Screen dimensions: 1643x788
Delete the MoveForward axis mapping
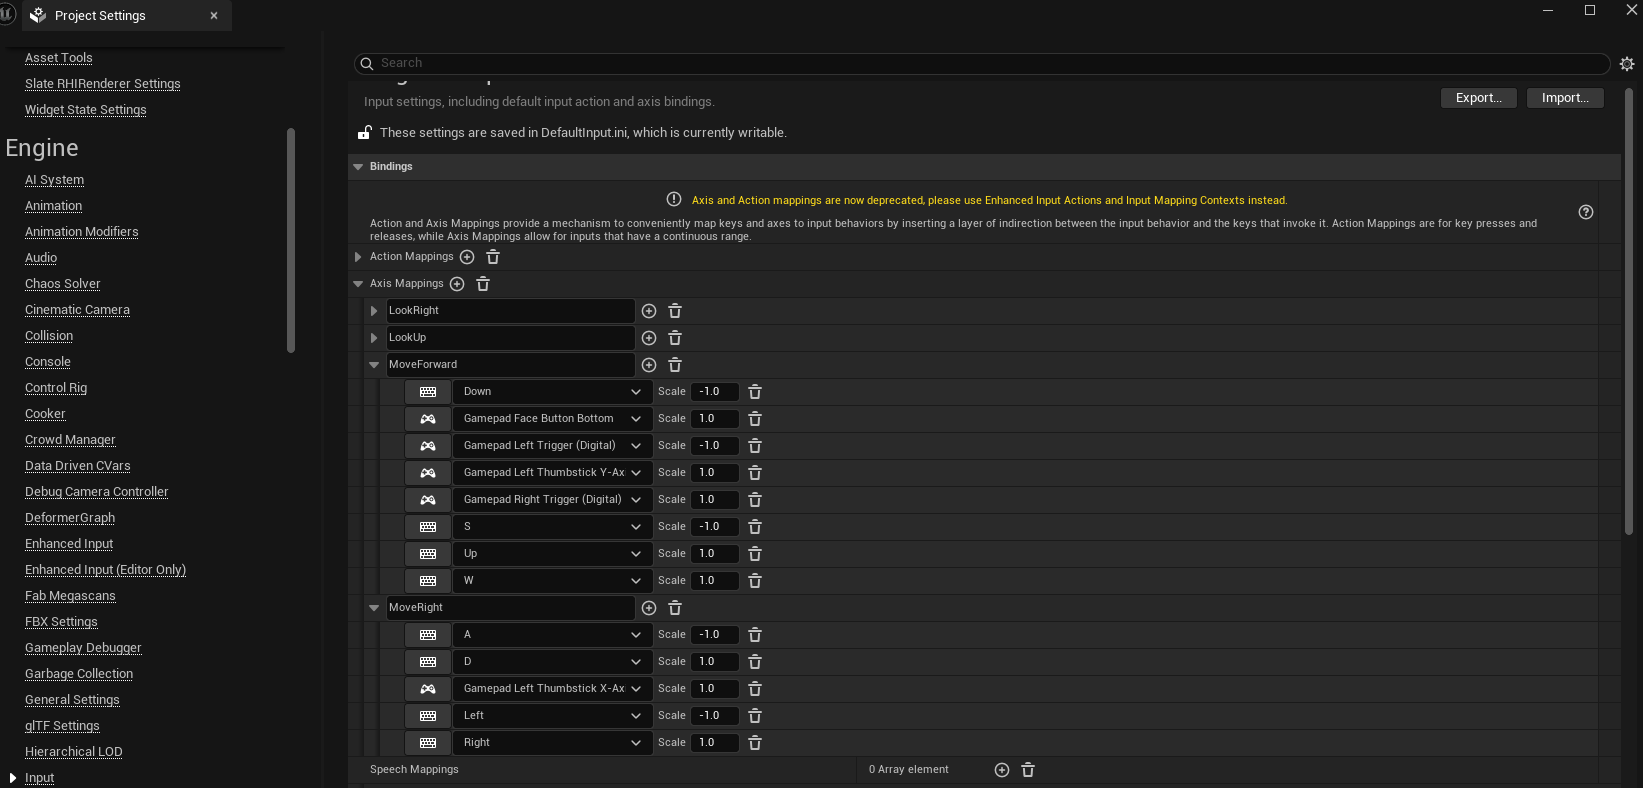tap(675, 365)
